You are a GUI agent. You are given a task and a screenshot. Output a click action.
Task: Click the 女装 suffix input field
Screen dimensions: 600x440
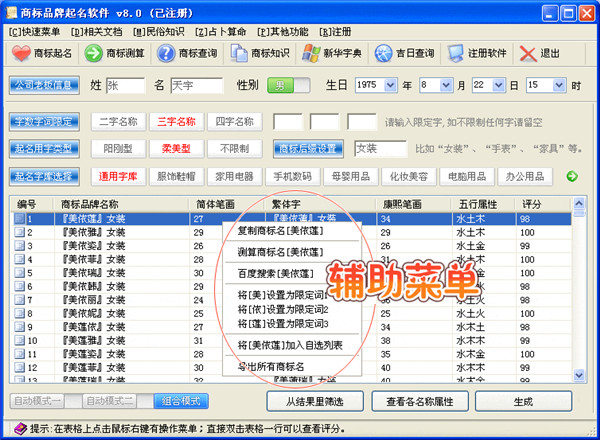[380, 148]
